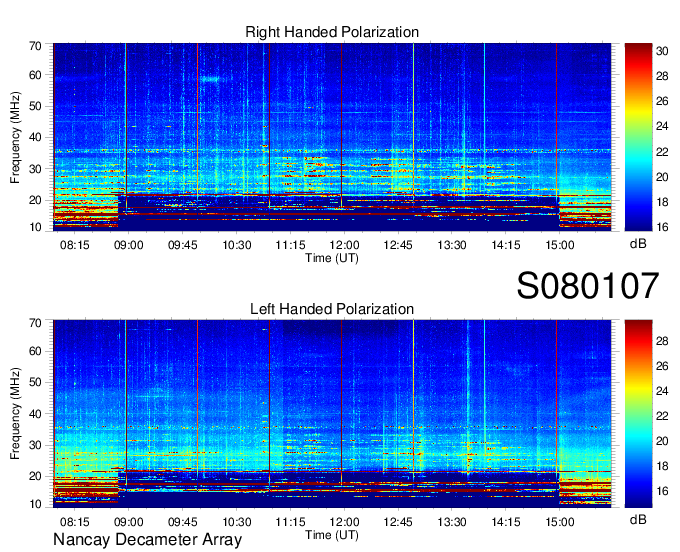Click 60 frequency tick of Right Handed plot
The height and width of the screenshot is (552, 680).
pos(36,75)
